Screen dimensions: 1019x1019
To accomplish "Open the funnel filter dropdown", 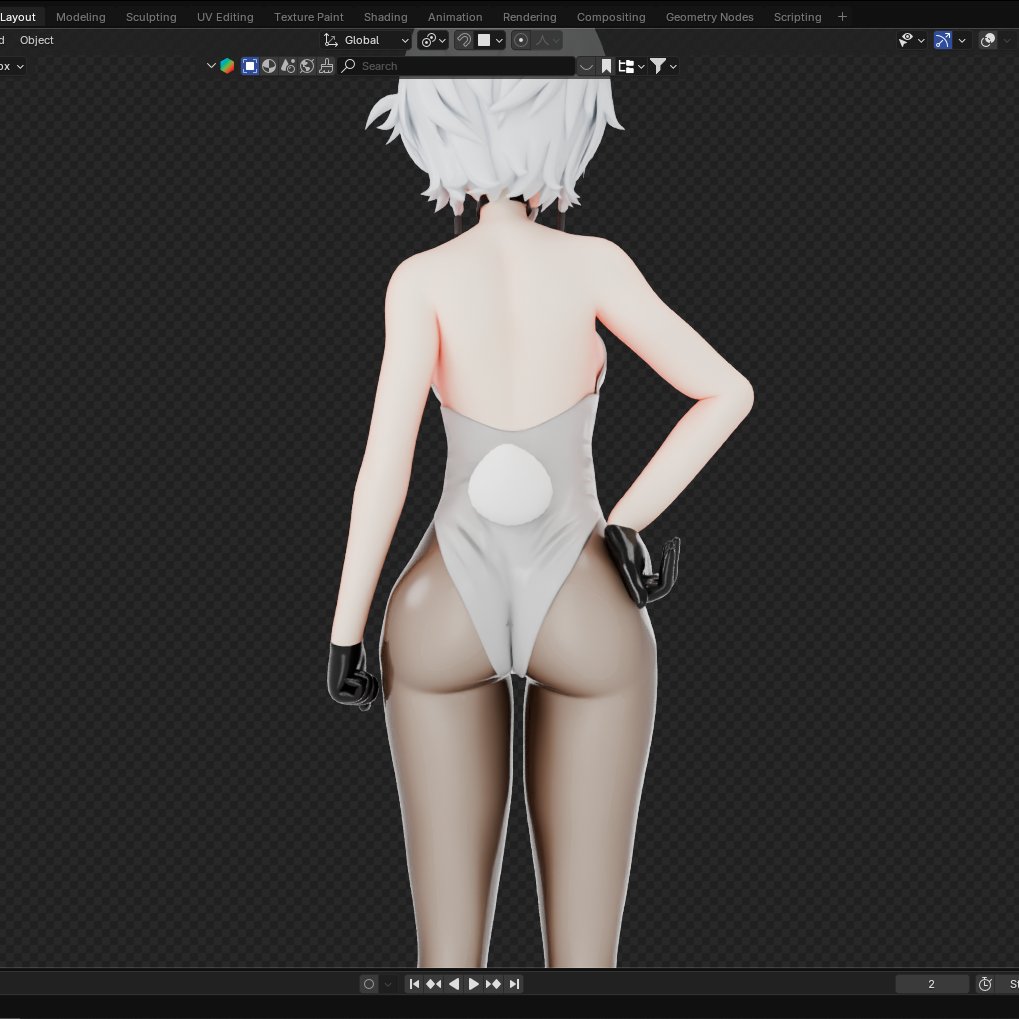I will pyautogui.click(x=663, y=66).
